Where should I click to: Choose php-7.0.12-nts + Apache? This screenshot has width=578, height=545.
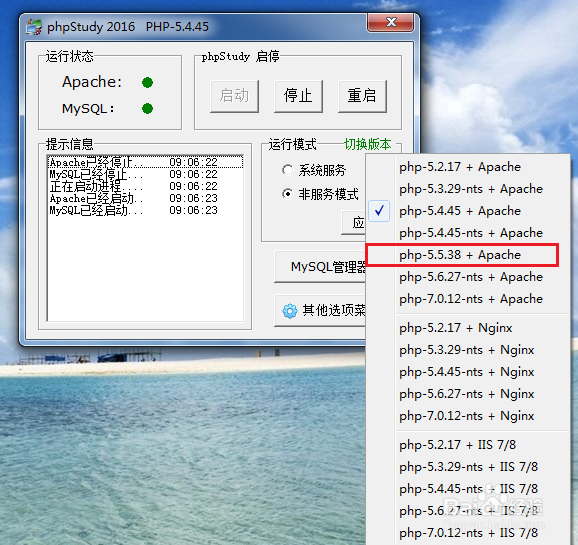(x=468, y=299)
